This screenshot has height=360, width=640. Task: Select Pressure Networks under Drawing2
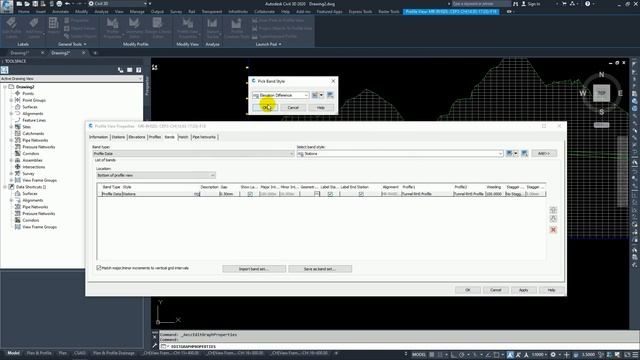tap(38, 147)
